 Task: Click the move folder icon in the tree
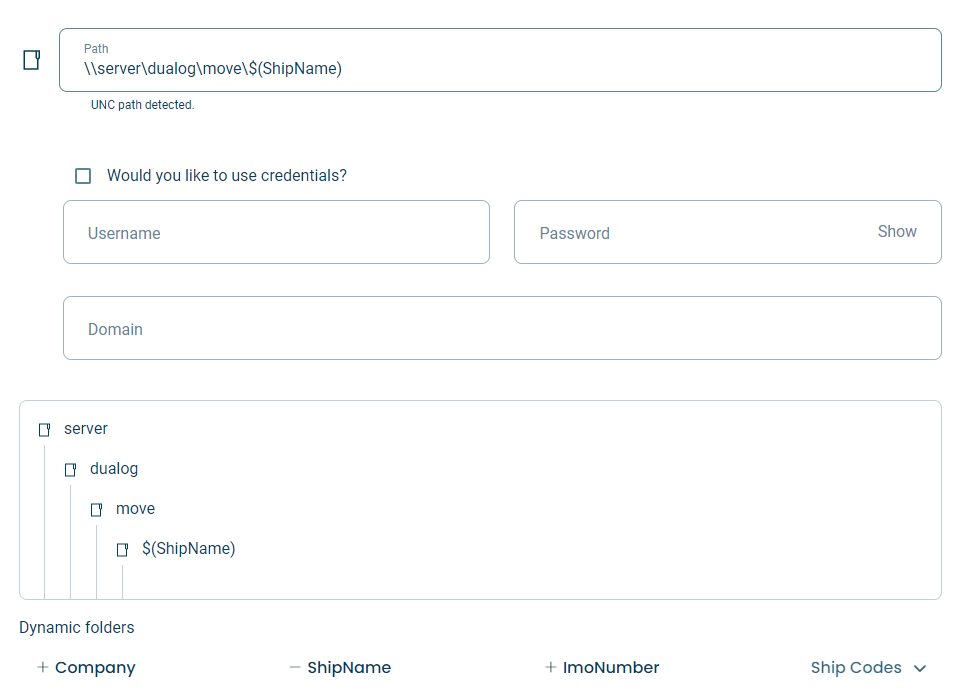pyautogui.click(x=96, y=509)
